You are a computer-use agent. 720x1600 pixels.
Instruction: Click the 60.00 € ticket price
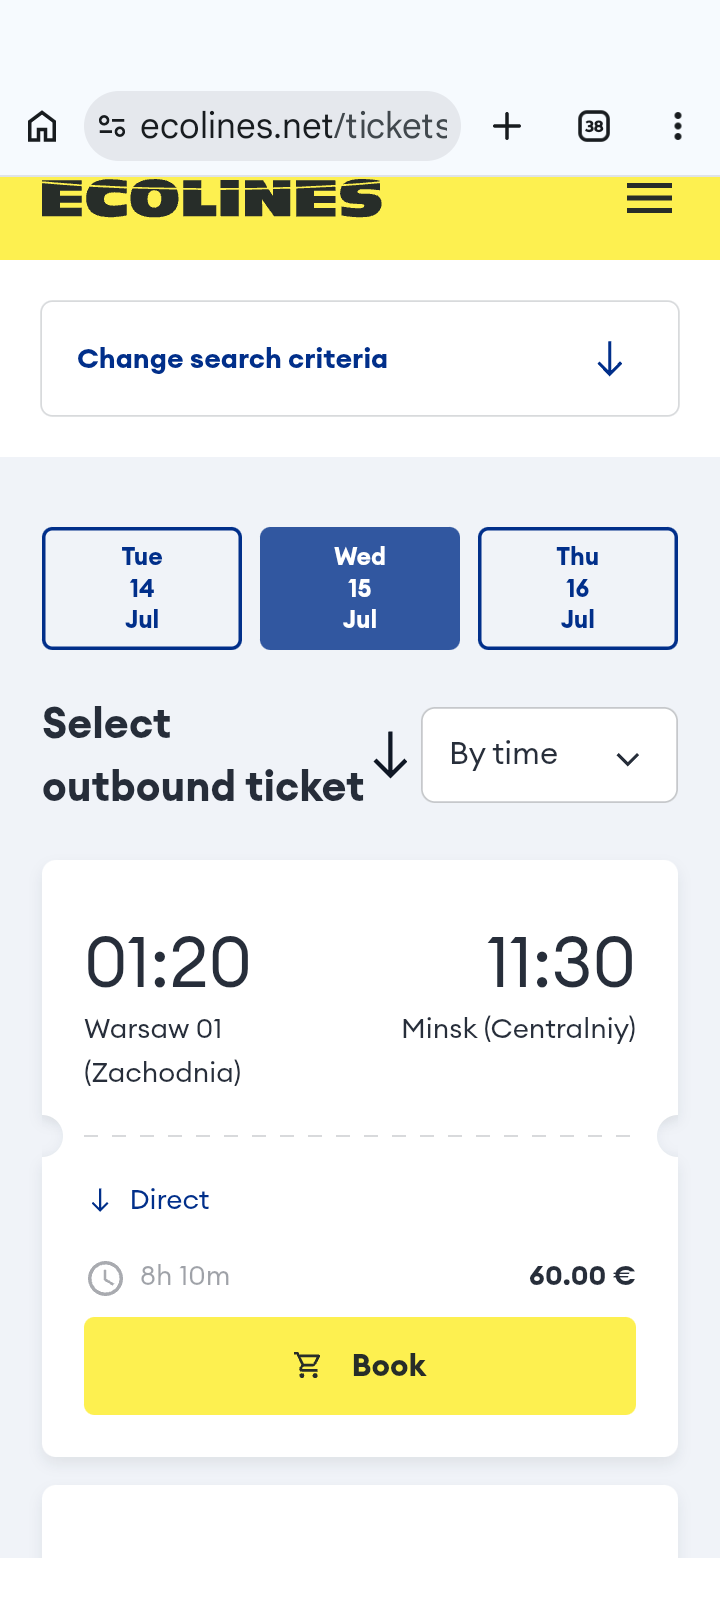point(582,1276)
